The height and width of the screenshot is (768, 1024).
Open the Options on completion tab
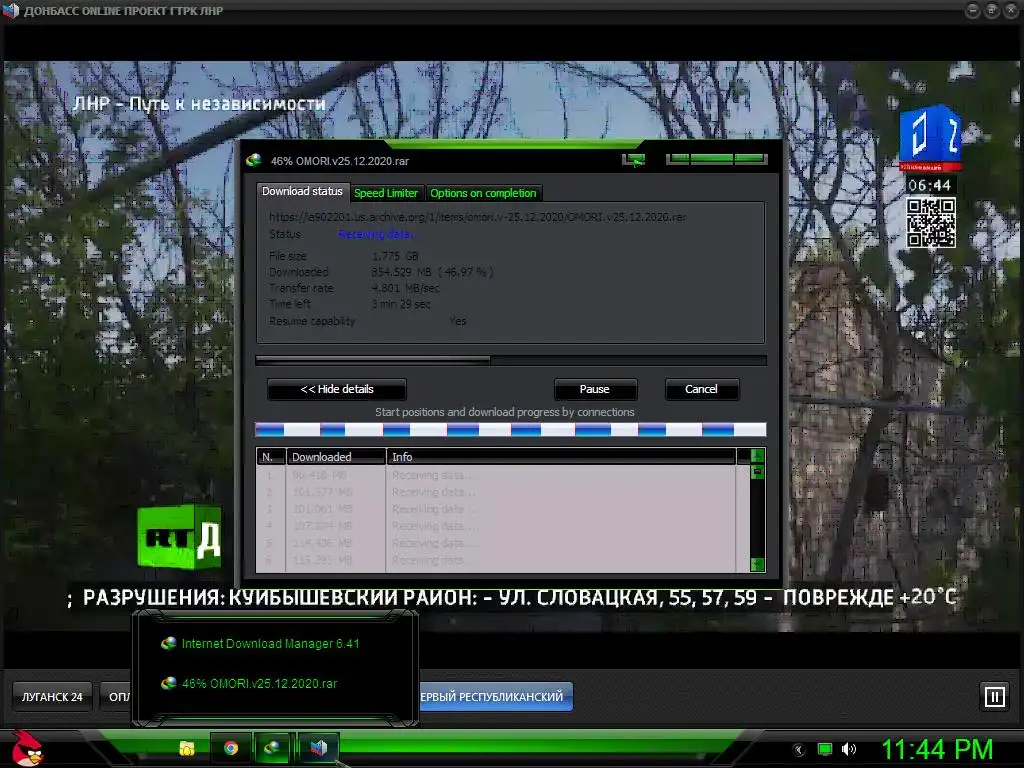coord(483,193)
